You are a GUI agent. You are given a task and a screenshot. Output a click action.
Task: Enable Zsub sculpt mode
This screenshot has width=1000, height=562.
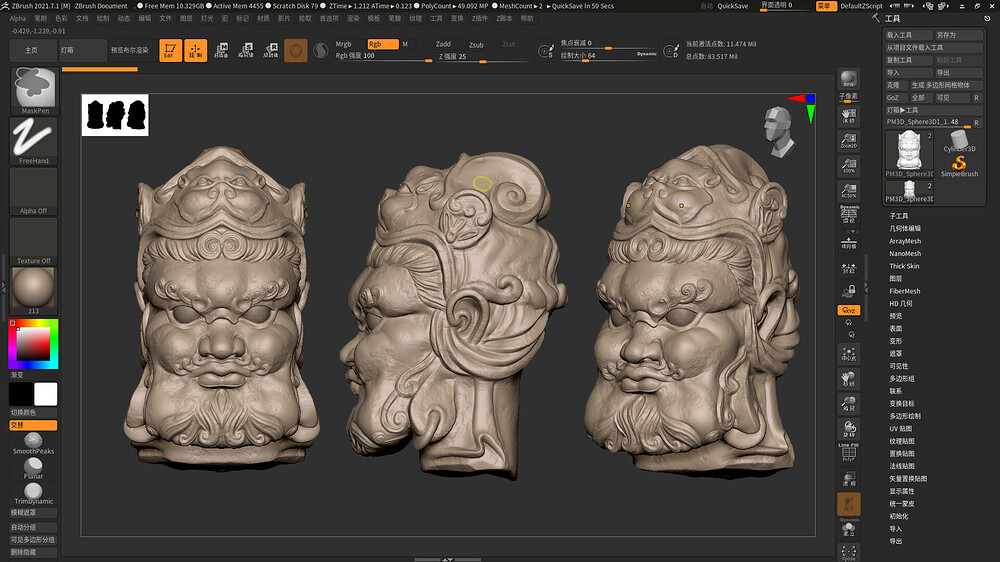click(481, 45)
